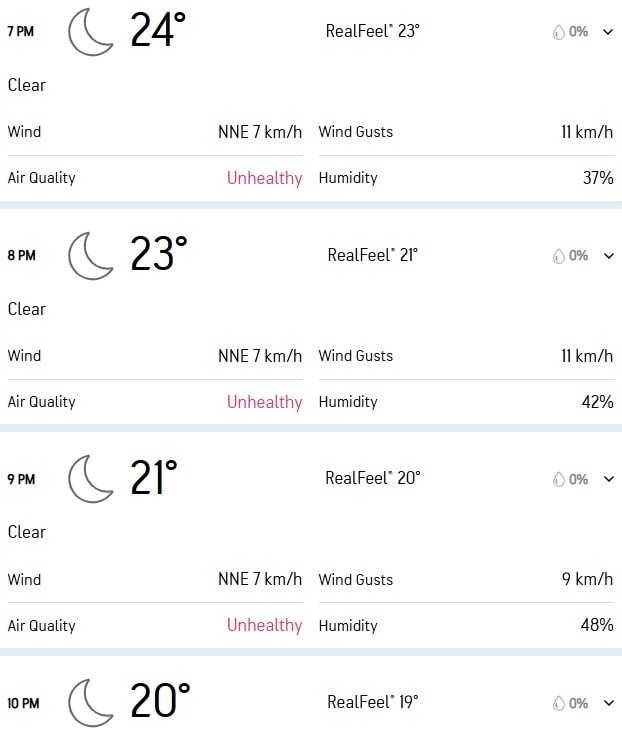Click the moon icon for 9 PM
The width and height of the screenshot is (622, 735).
click(91, 479)
